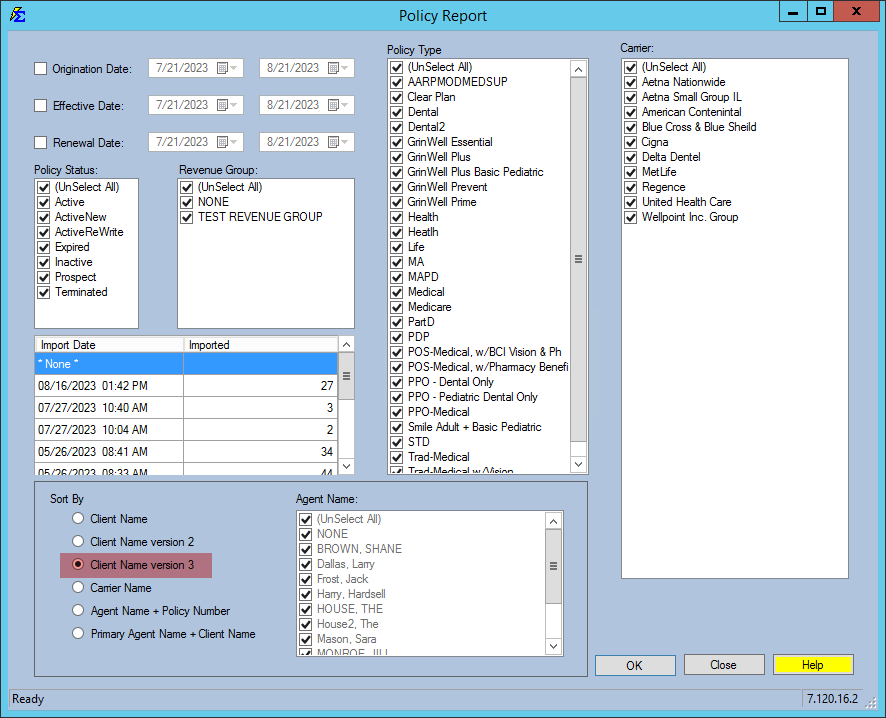Click the yellow Help button

pyautogui.click(x=812, y=665)
